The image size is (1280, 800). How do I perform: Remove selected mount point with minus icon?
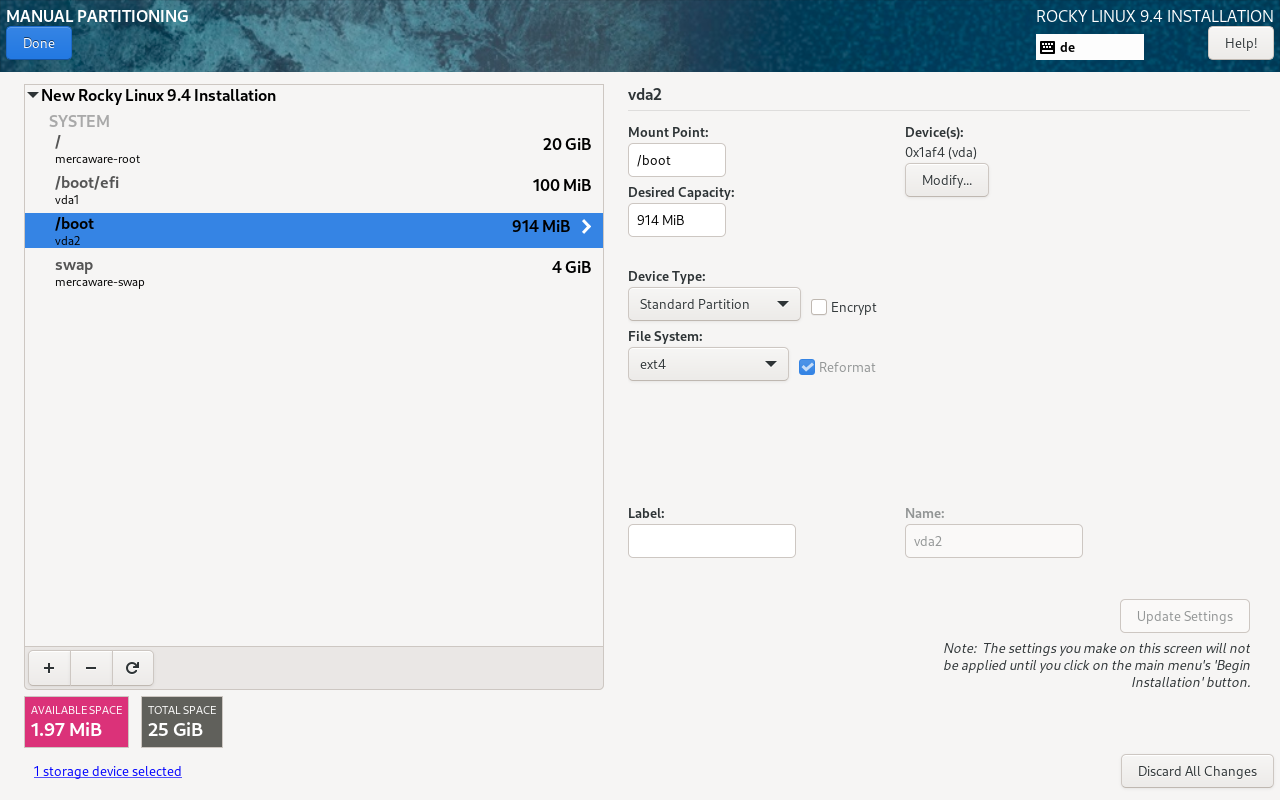pos(91,668)
